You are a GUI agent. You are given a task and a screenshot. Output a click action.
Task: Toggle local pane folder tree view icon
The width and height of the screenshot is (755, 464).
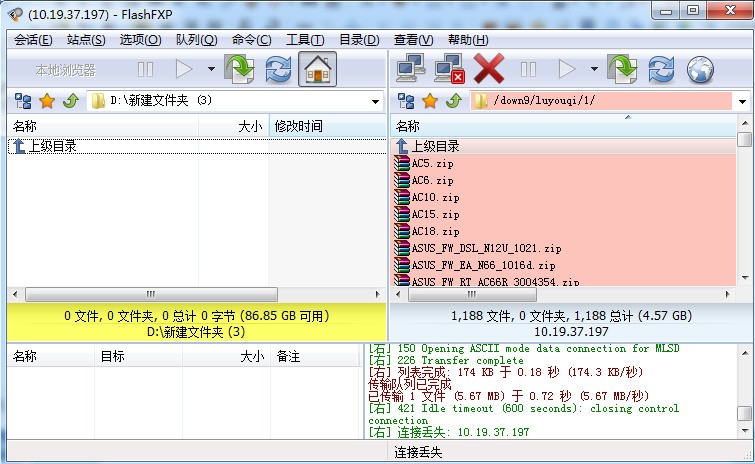click(x=22, y=101)
